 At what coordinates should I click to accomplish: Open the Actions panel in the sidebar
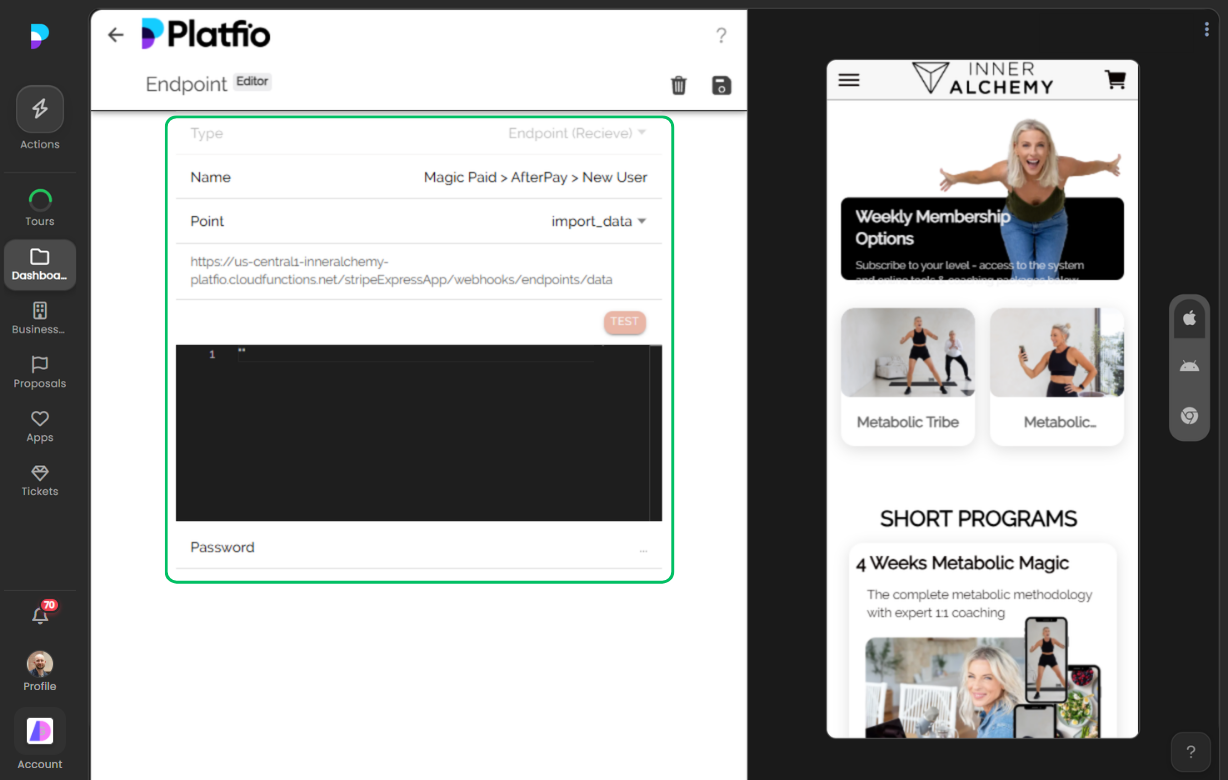[39, 118]
